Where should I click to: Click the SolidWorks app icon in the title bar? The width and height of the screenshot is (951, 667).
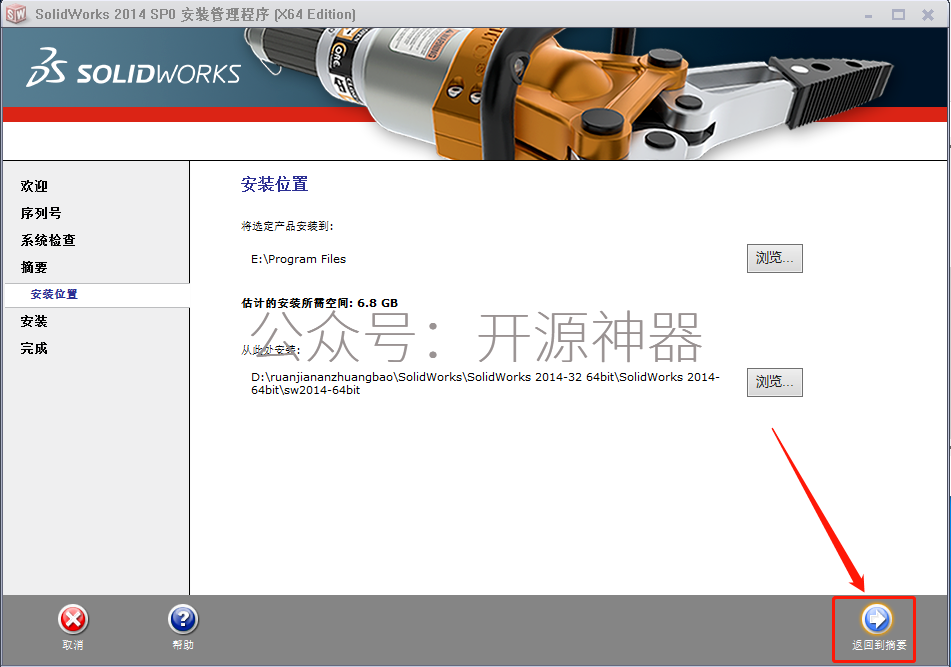15,14
